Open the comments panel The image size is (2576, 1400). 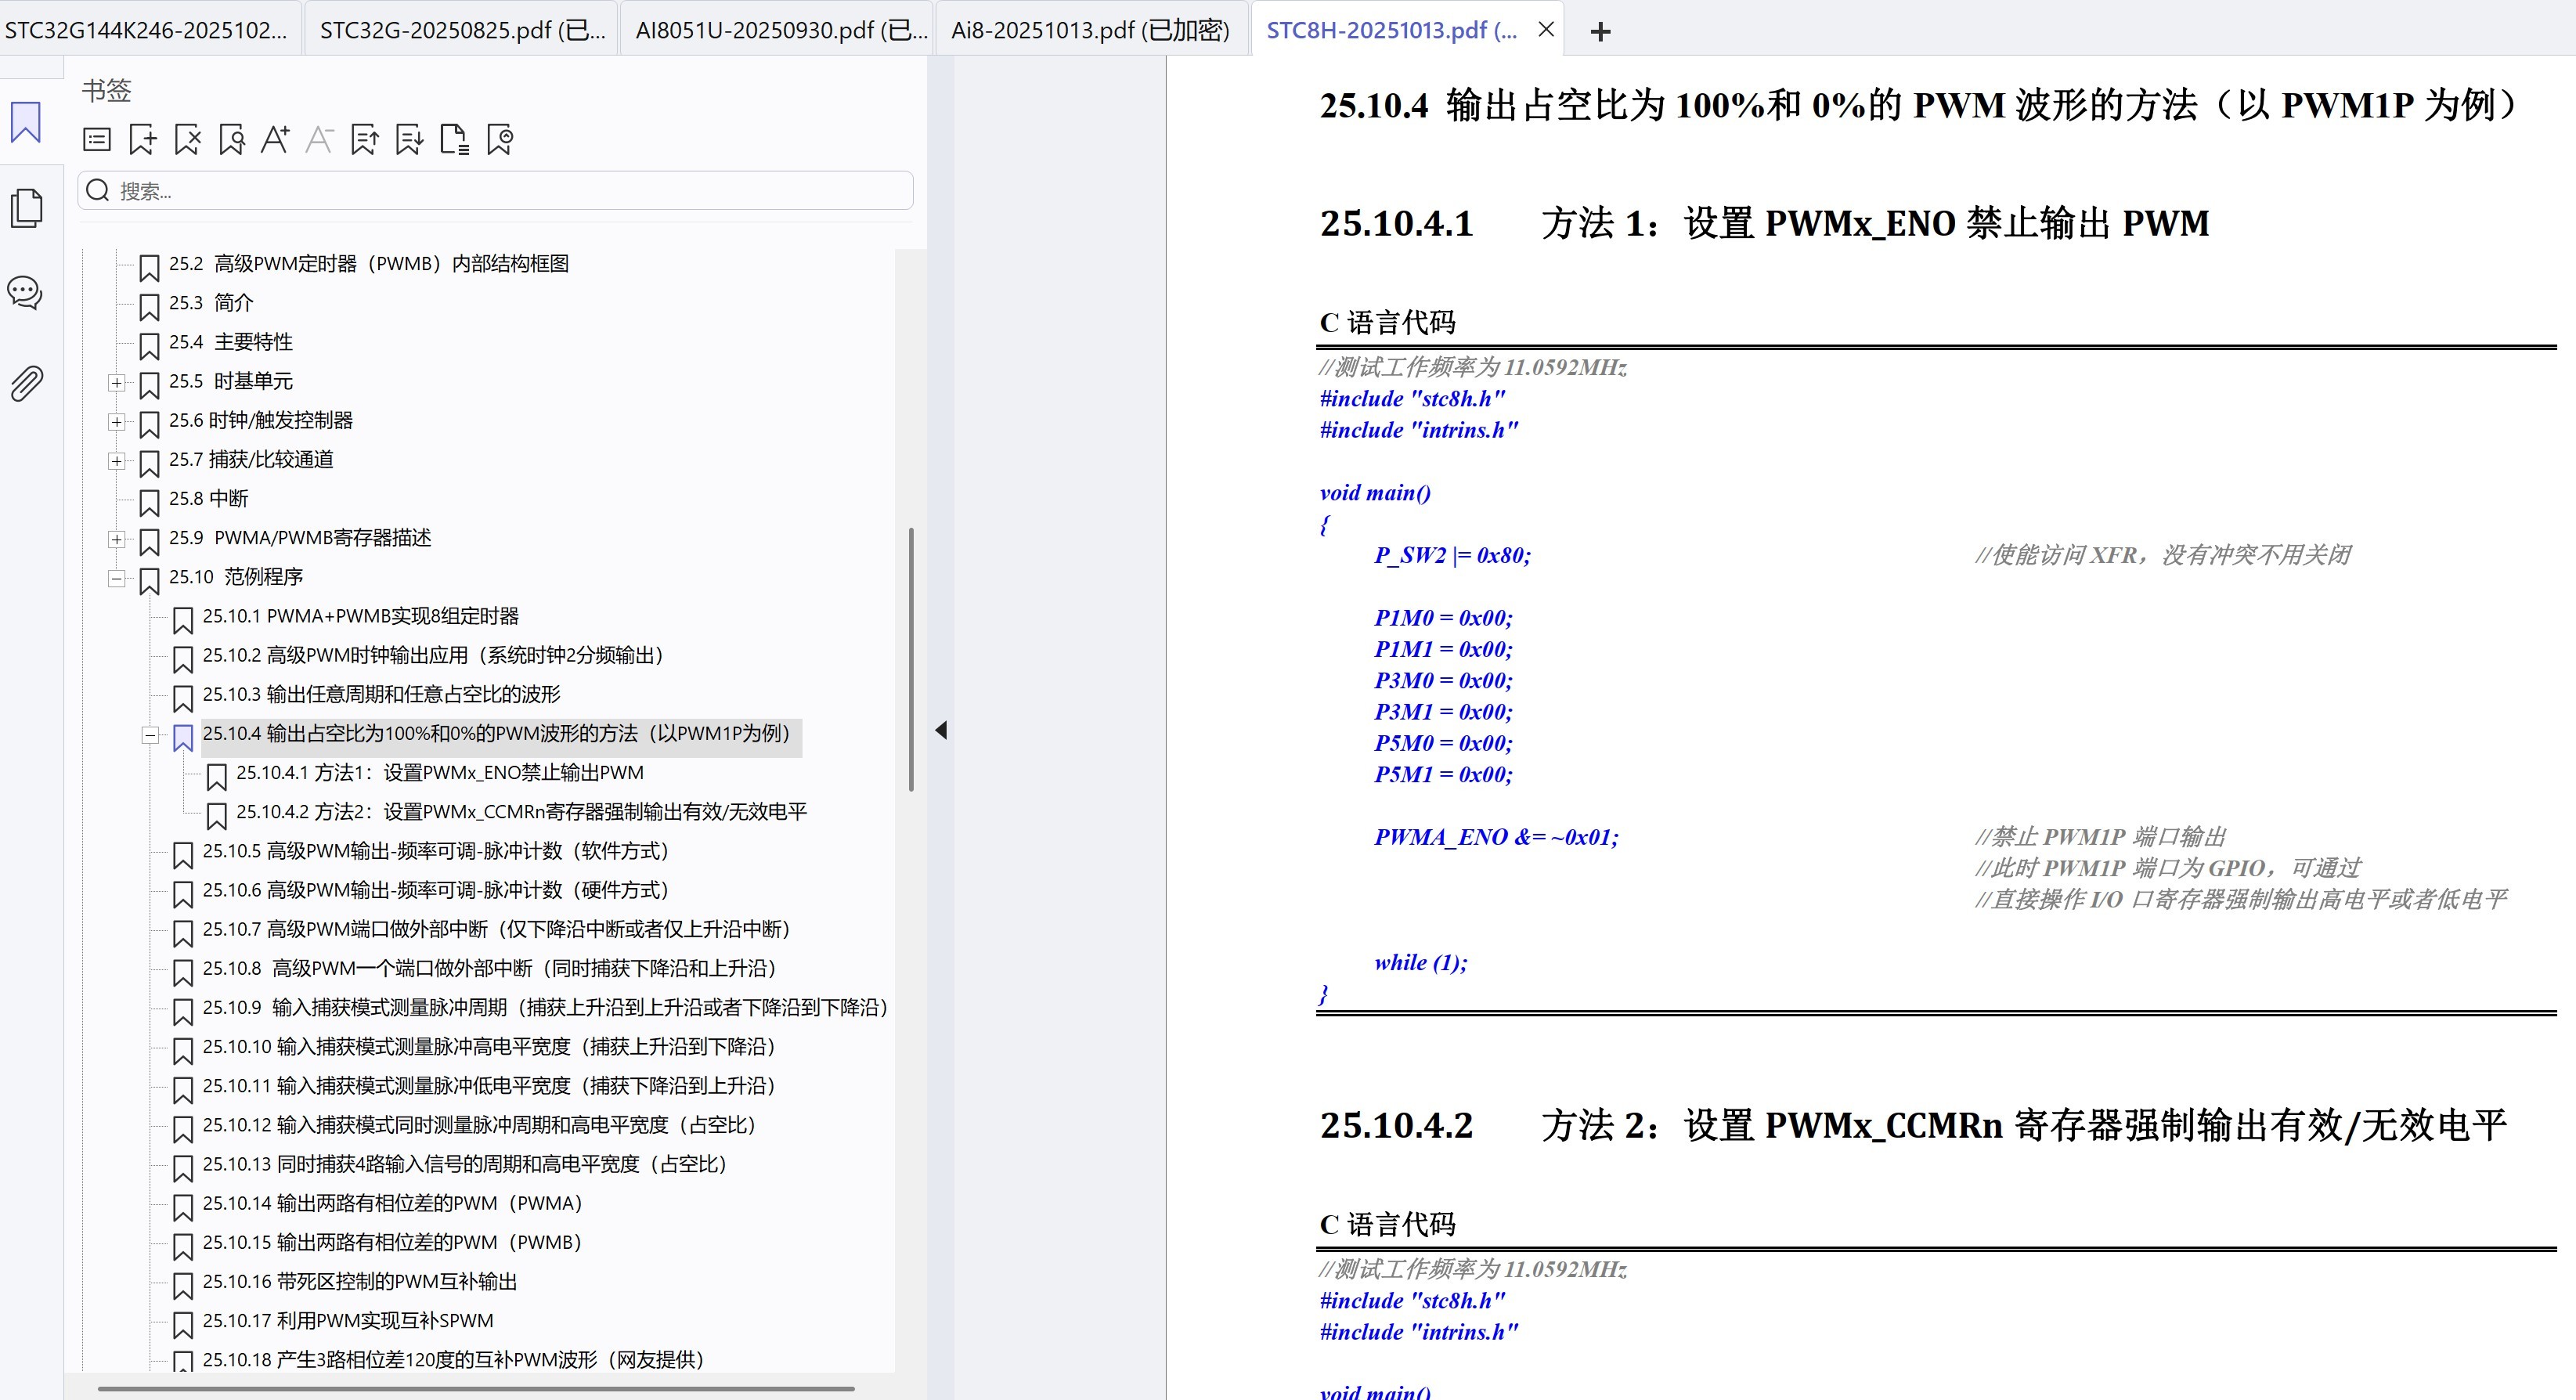click(x=25, y=293)
